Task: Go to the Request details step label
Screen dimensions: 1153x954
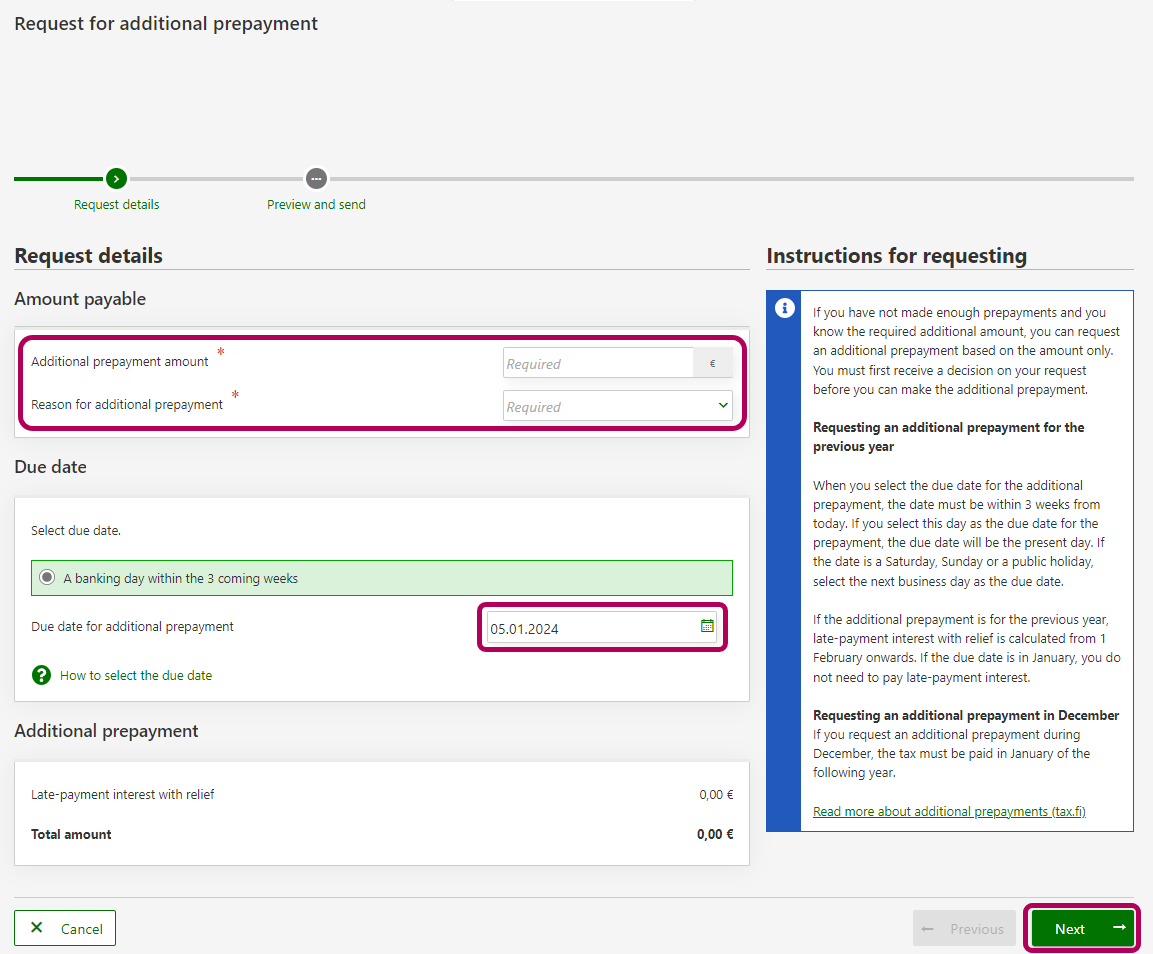Action: (x=116, y=204)
